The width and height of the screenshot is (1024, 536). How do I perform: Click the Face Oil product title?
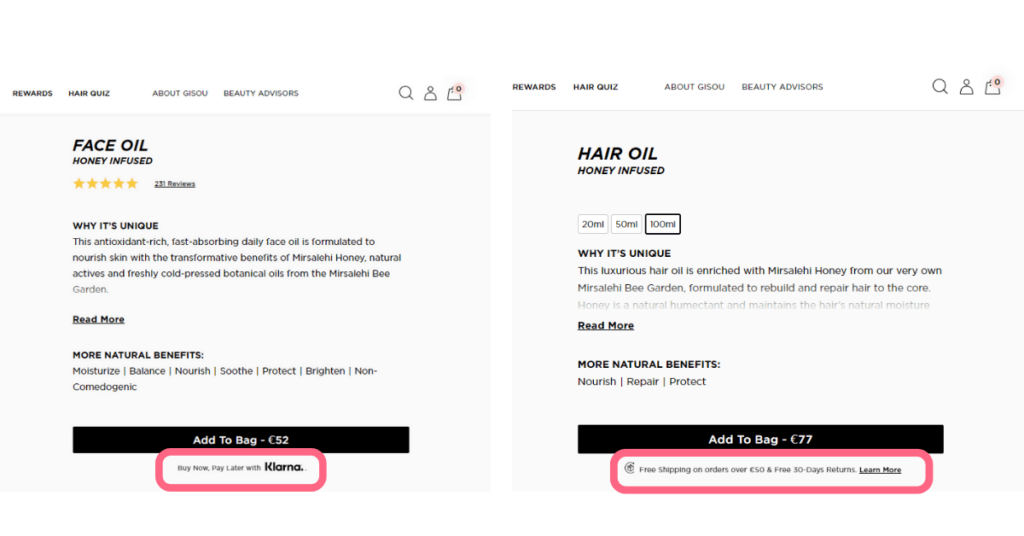[x=110, y=145]
